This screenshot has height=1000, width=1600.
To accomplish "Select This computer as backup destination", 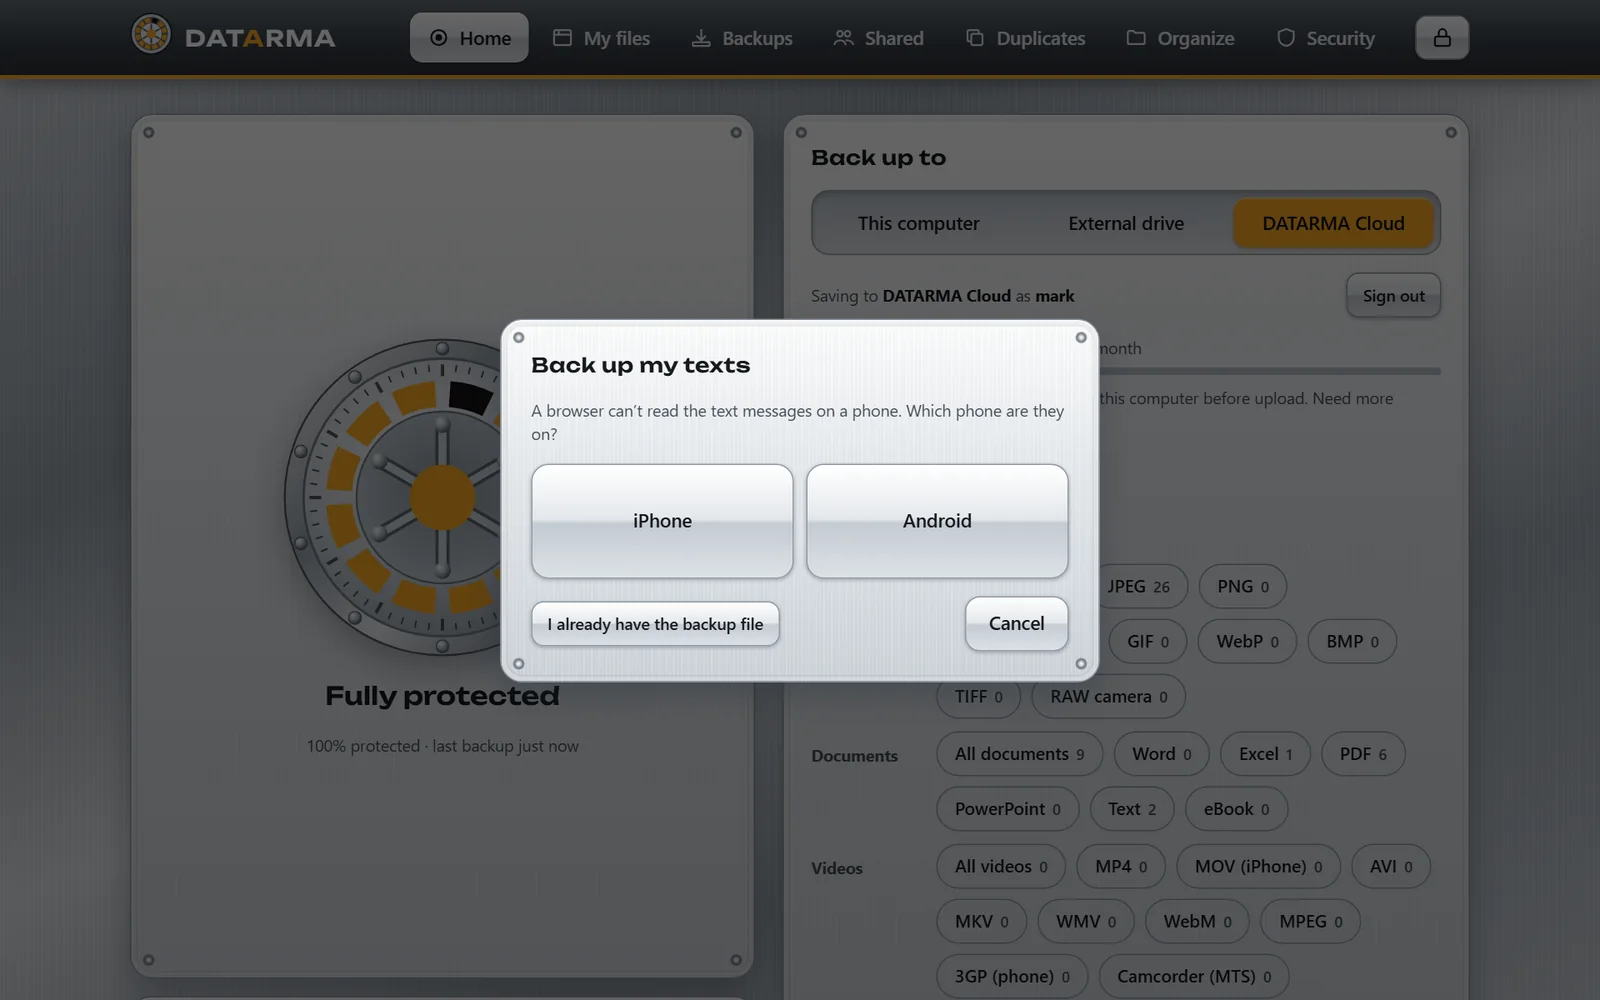I will pos(918,223).
